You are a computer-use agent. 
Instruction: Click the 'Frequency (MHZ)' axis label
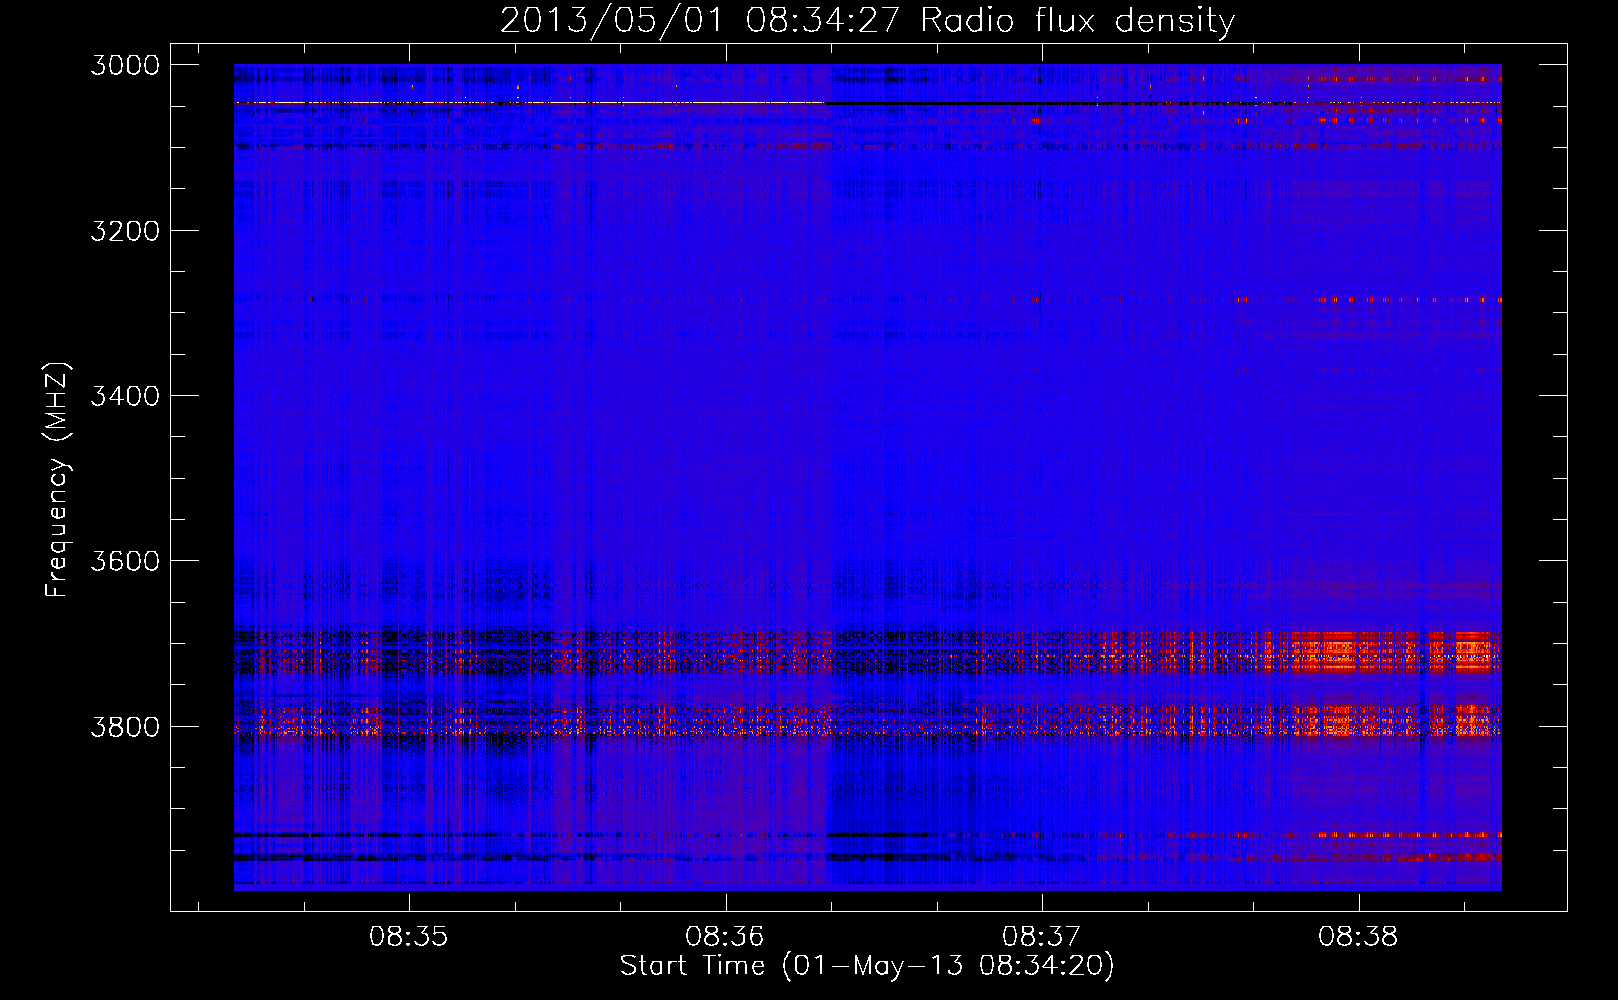click(57, 480)
